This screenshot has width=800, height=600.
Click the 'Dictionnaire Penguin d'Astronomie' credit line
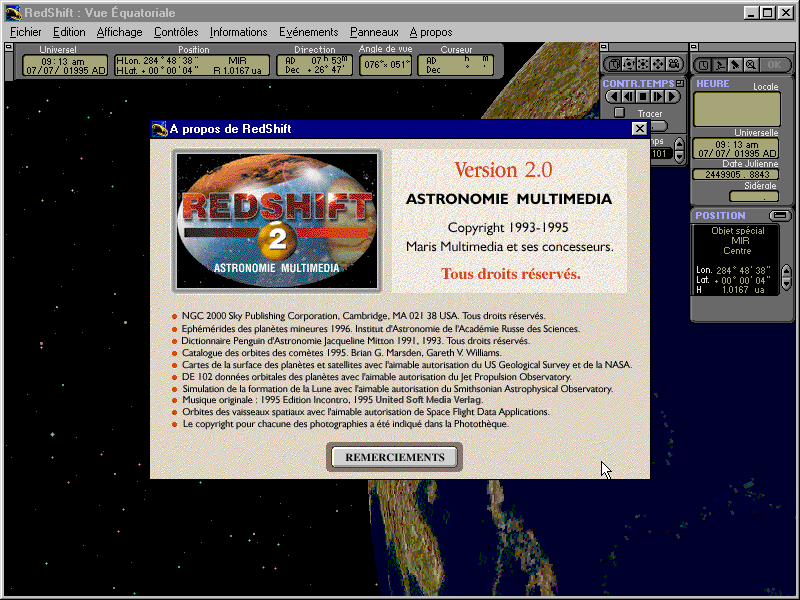pyautogui.click(x=356, y=341)
